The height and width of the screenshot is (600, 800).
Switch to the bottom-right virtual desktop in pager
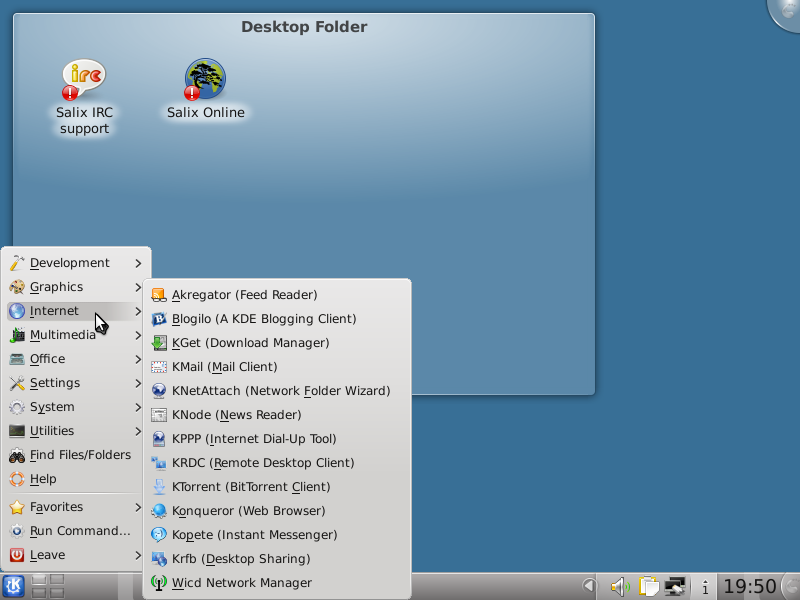(x=57, y=592)
